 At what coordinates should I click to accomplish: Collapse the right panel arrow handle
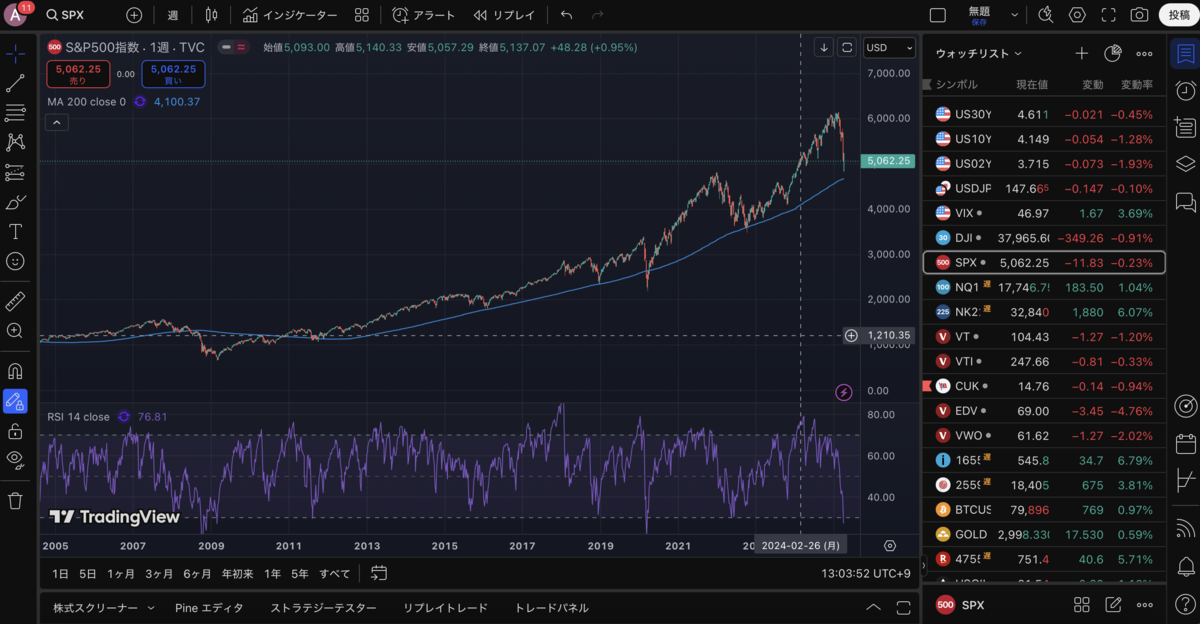923,565
